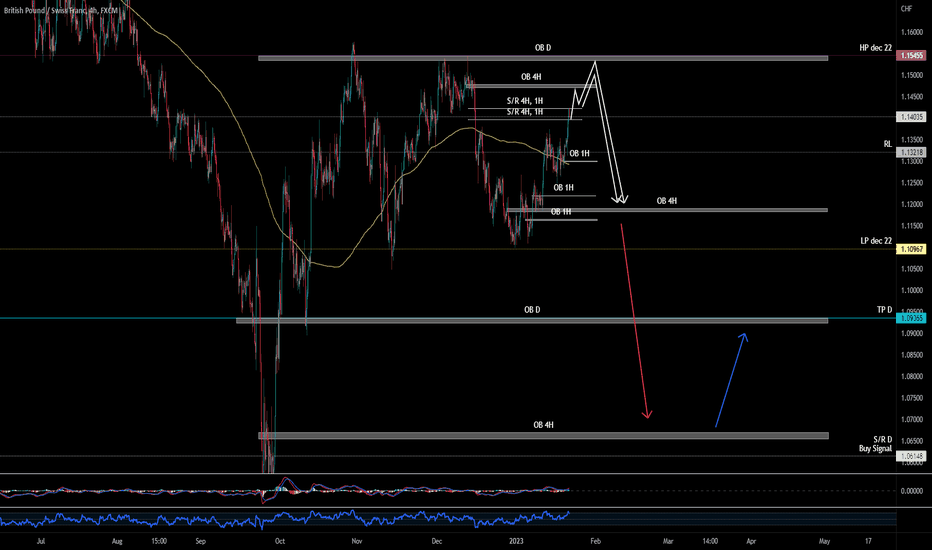Click the 0.00000 indicator scale value
The image size is (932, 550).
tap(911, 491)
